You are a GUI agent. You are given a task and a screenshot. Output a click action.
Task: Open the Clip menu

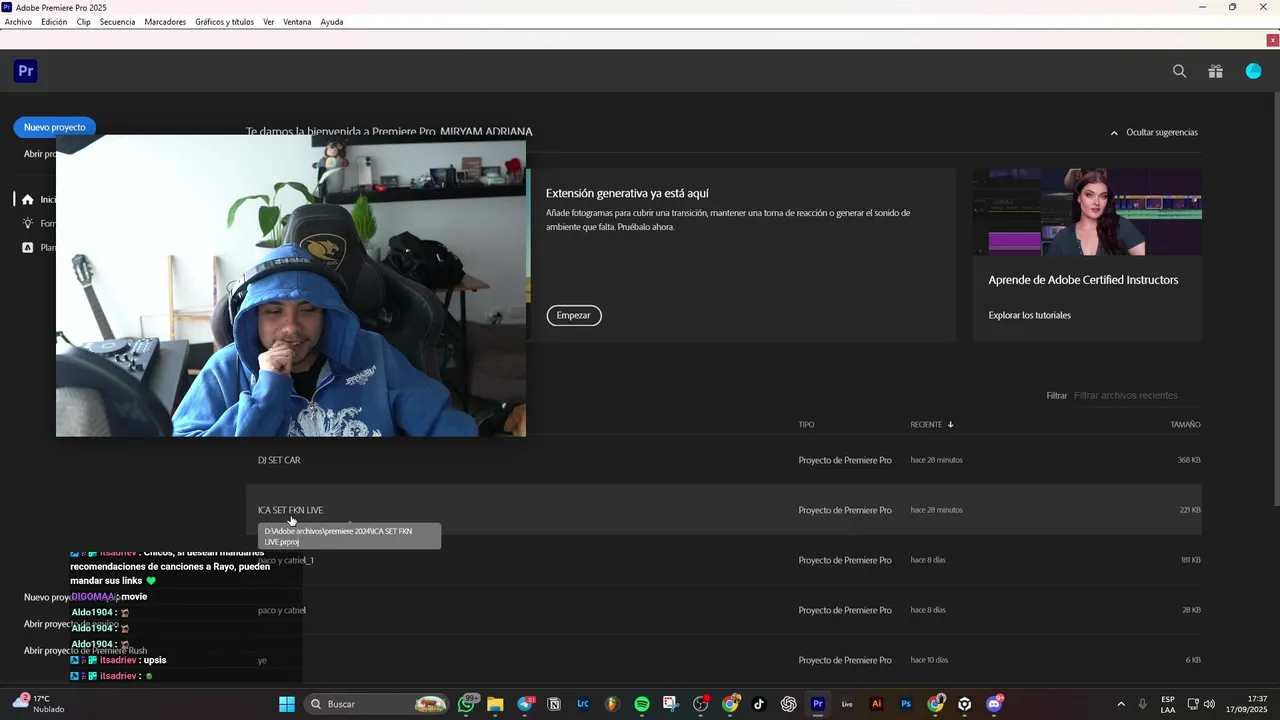83,22
